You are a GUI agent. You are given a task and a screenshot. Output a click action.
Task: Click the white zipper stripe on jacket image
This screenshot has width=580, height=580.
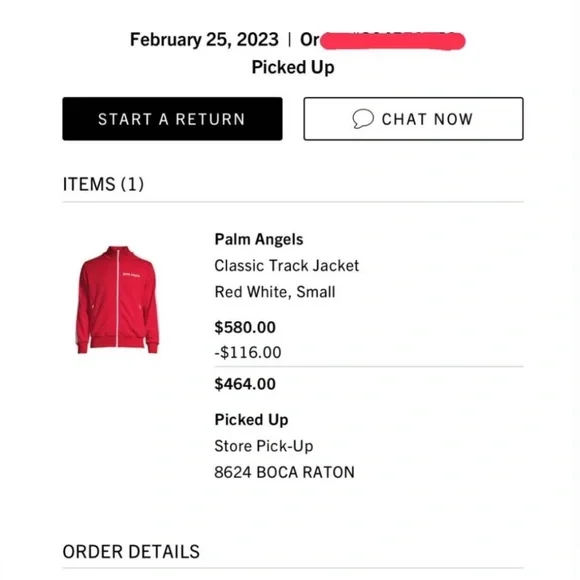[x=118, y=298]
